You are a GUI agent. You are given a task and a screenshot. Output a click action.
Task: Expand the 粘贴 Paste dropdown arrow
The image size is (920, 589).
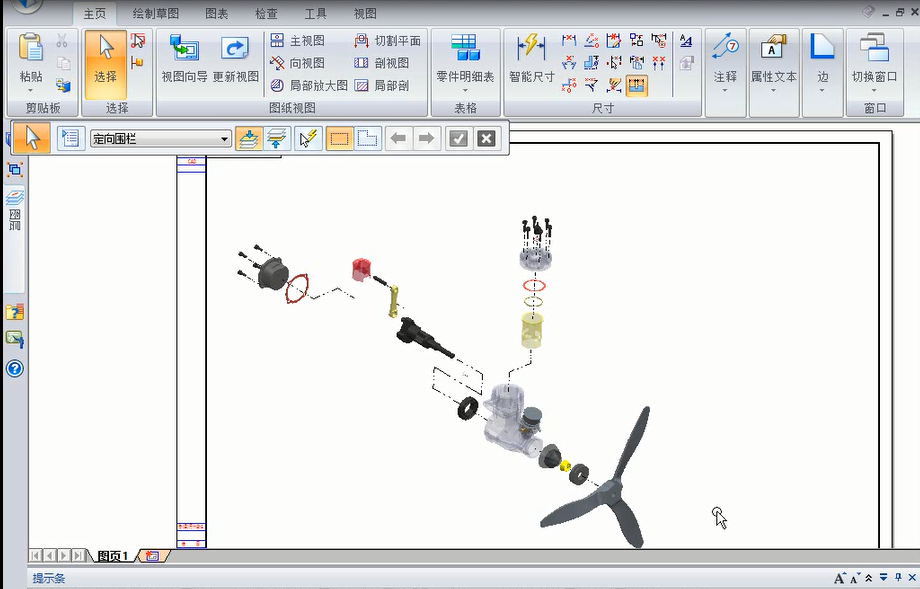tap(31, 91)
